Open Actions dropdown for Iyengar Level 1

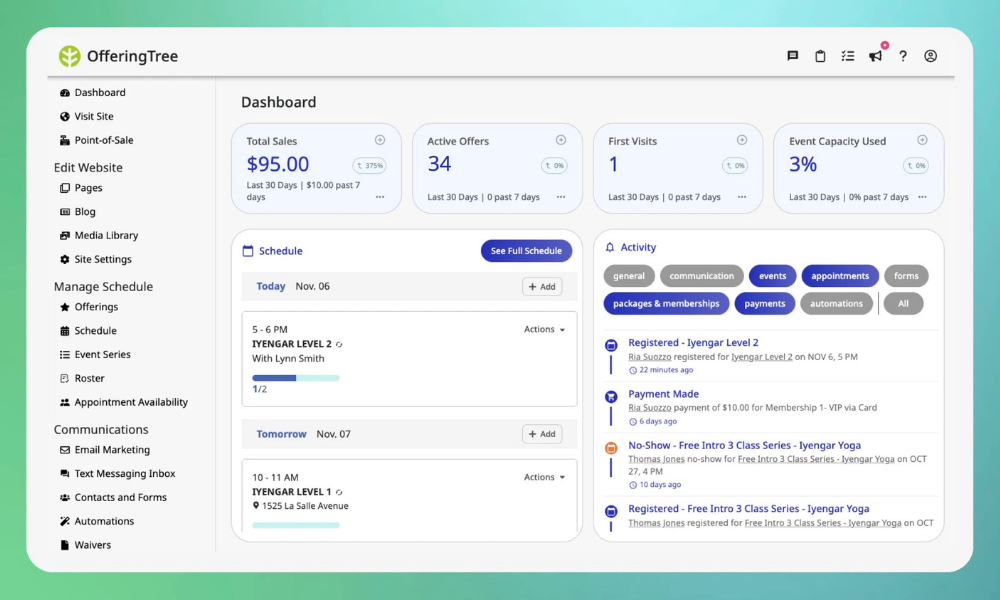(x=544, y=477)
